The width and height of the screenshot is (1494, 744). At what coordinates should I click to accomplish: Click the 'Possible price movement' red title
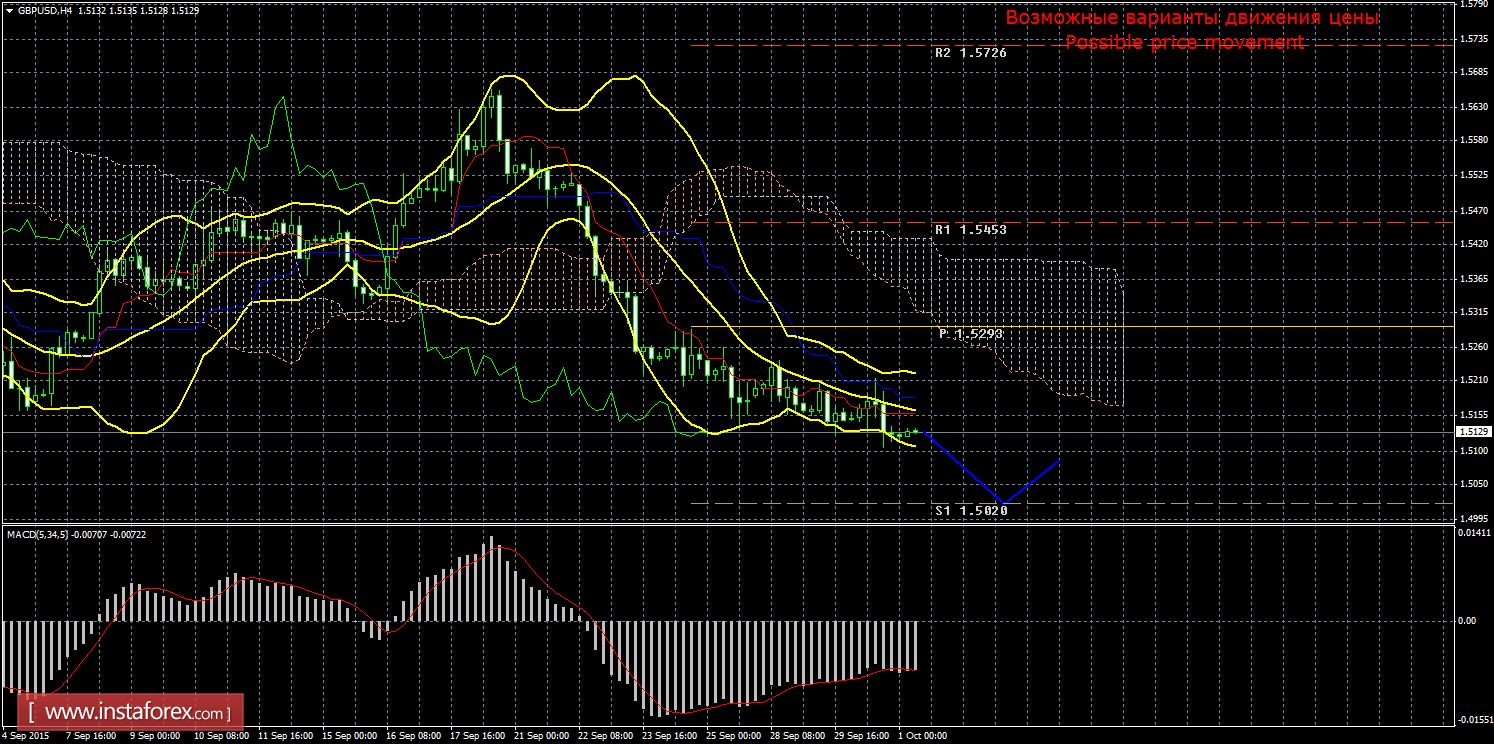pos(1184,42)
